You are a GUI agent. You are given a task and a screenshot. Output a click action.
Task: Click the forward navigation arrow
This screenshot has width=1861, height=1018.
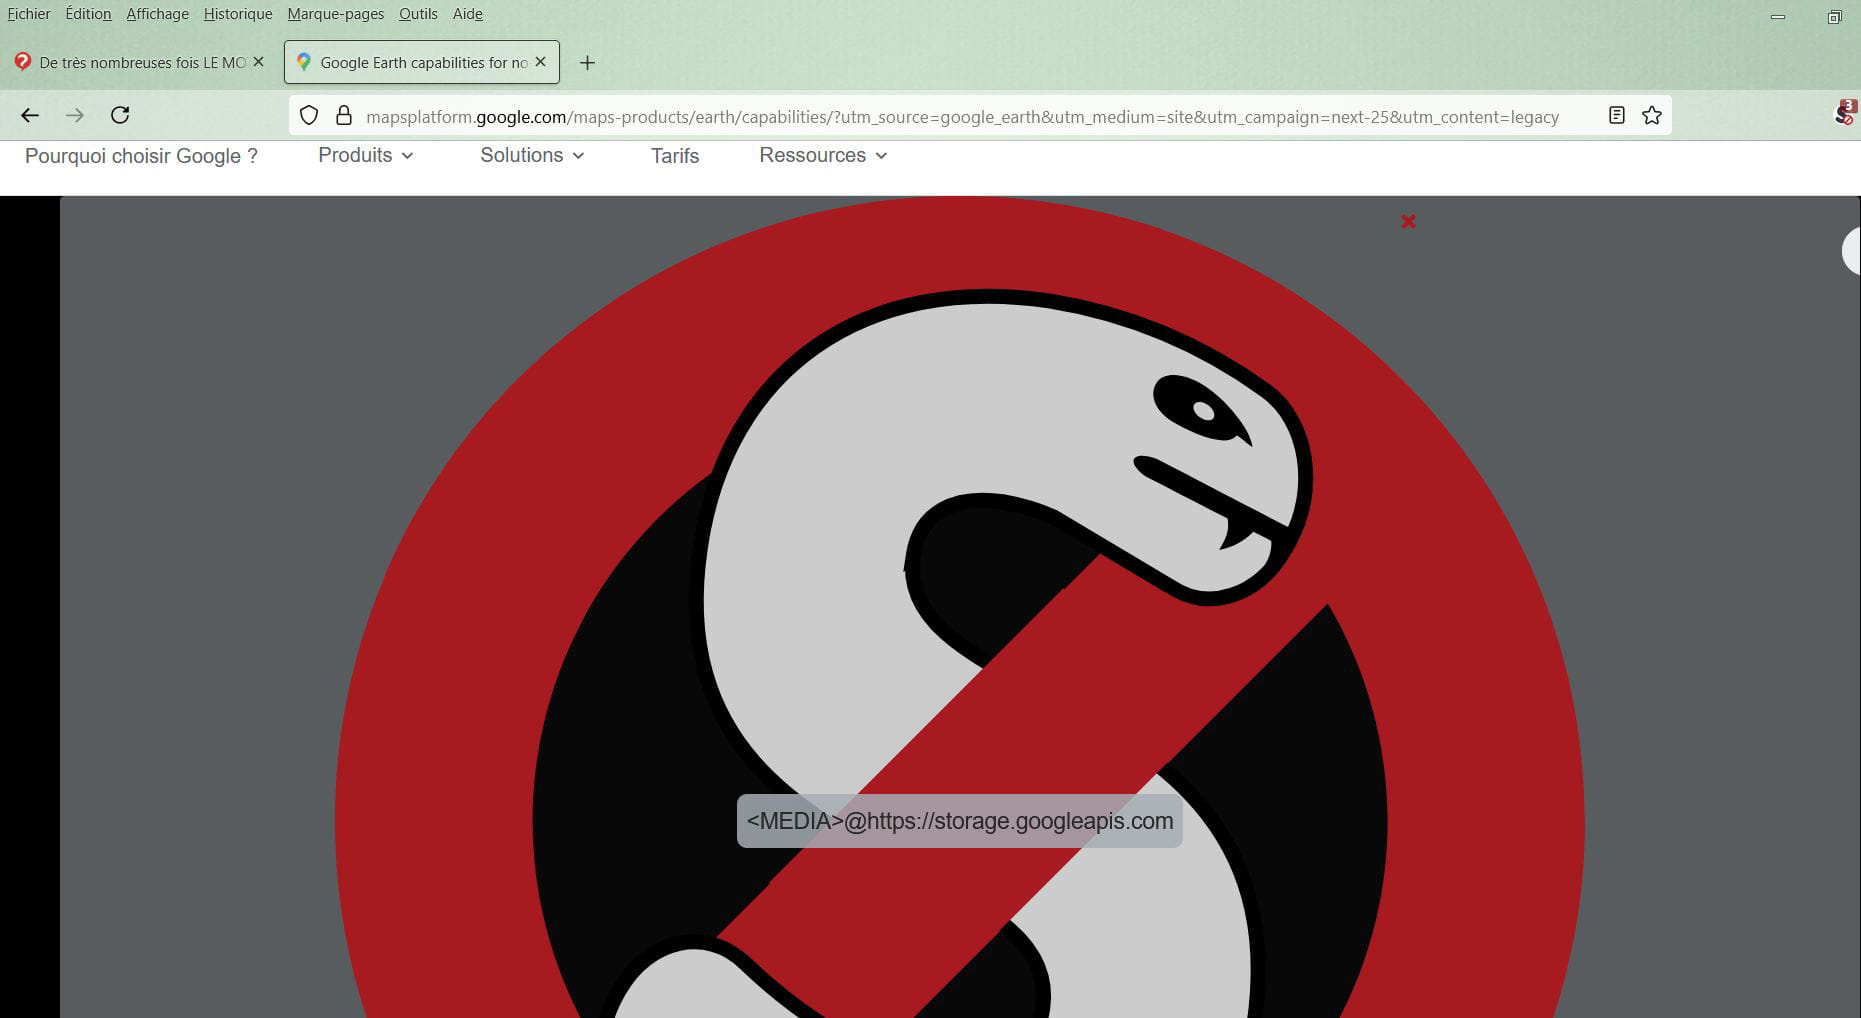click(x=75, y=115)
